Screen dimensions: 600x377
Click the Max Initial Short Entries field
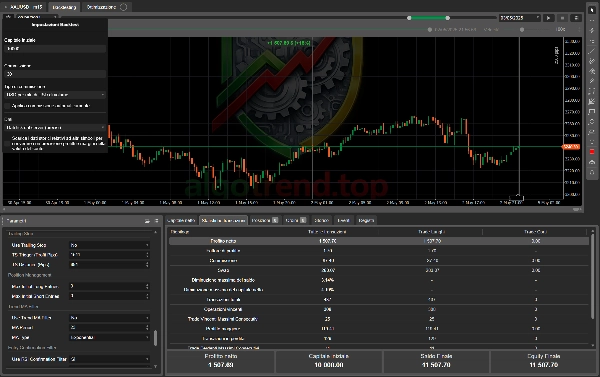[109, 296]
